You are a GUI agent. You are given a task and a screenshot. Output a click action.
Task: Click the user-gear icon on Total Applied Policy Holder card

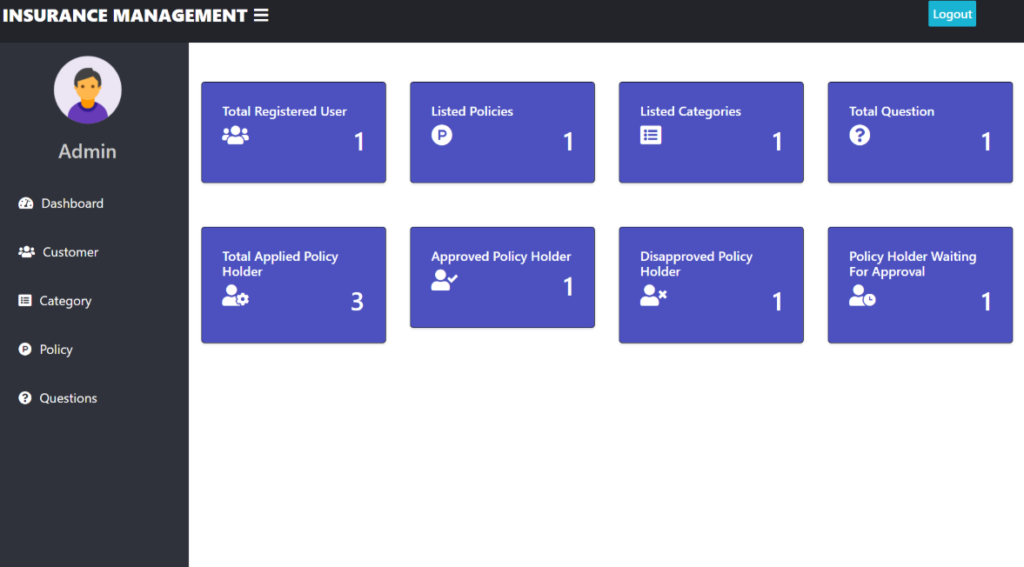pos(235,295)
